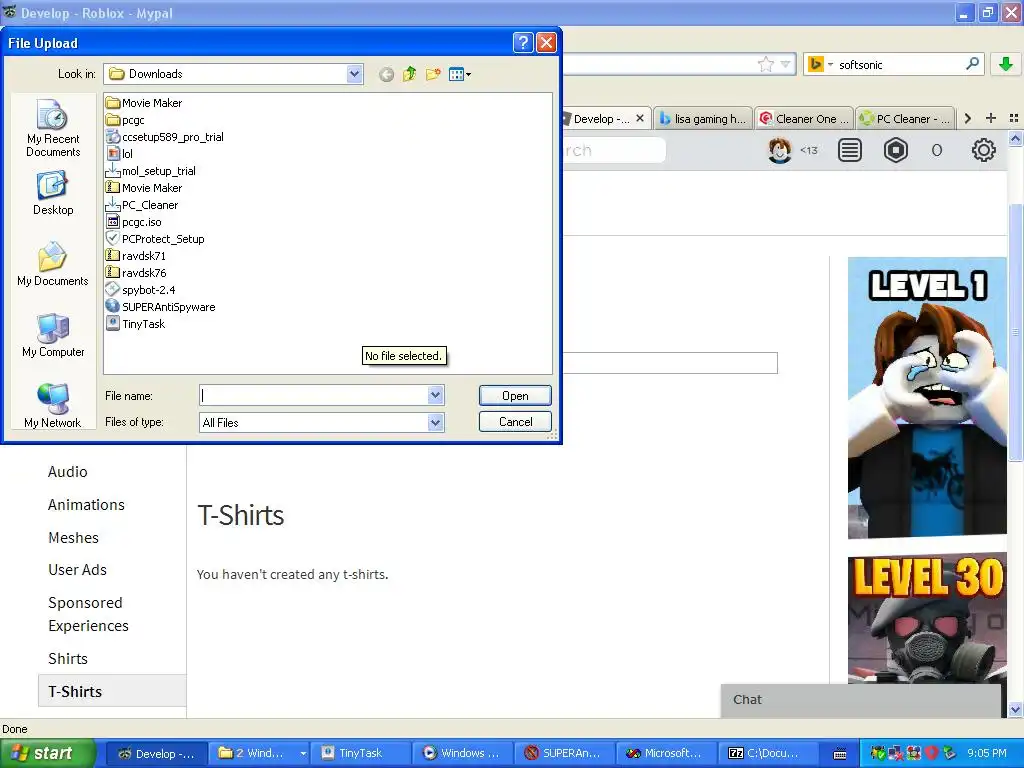Viewport: 1024px width, 768px height.
Task: Click the File Upload help question button
Action: 523,43
